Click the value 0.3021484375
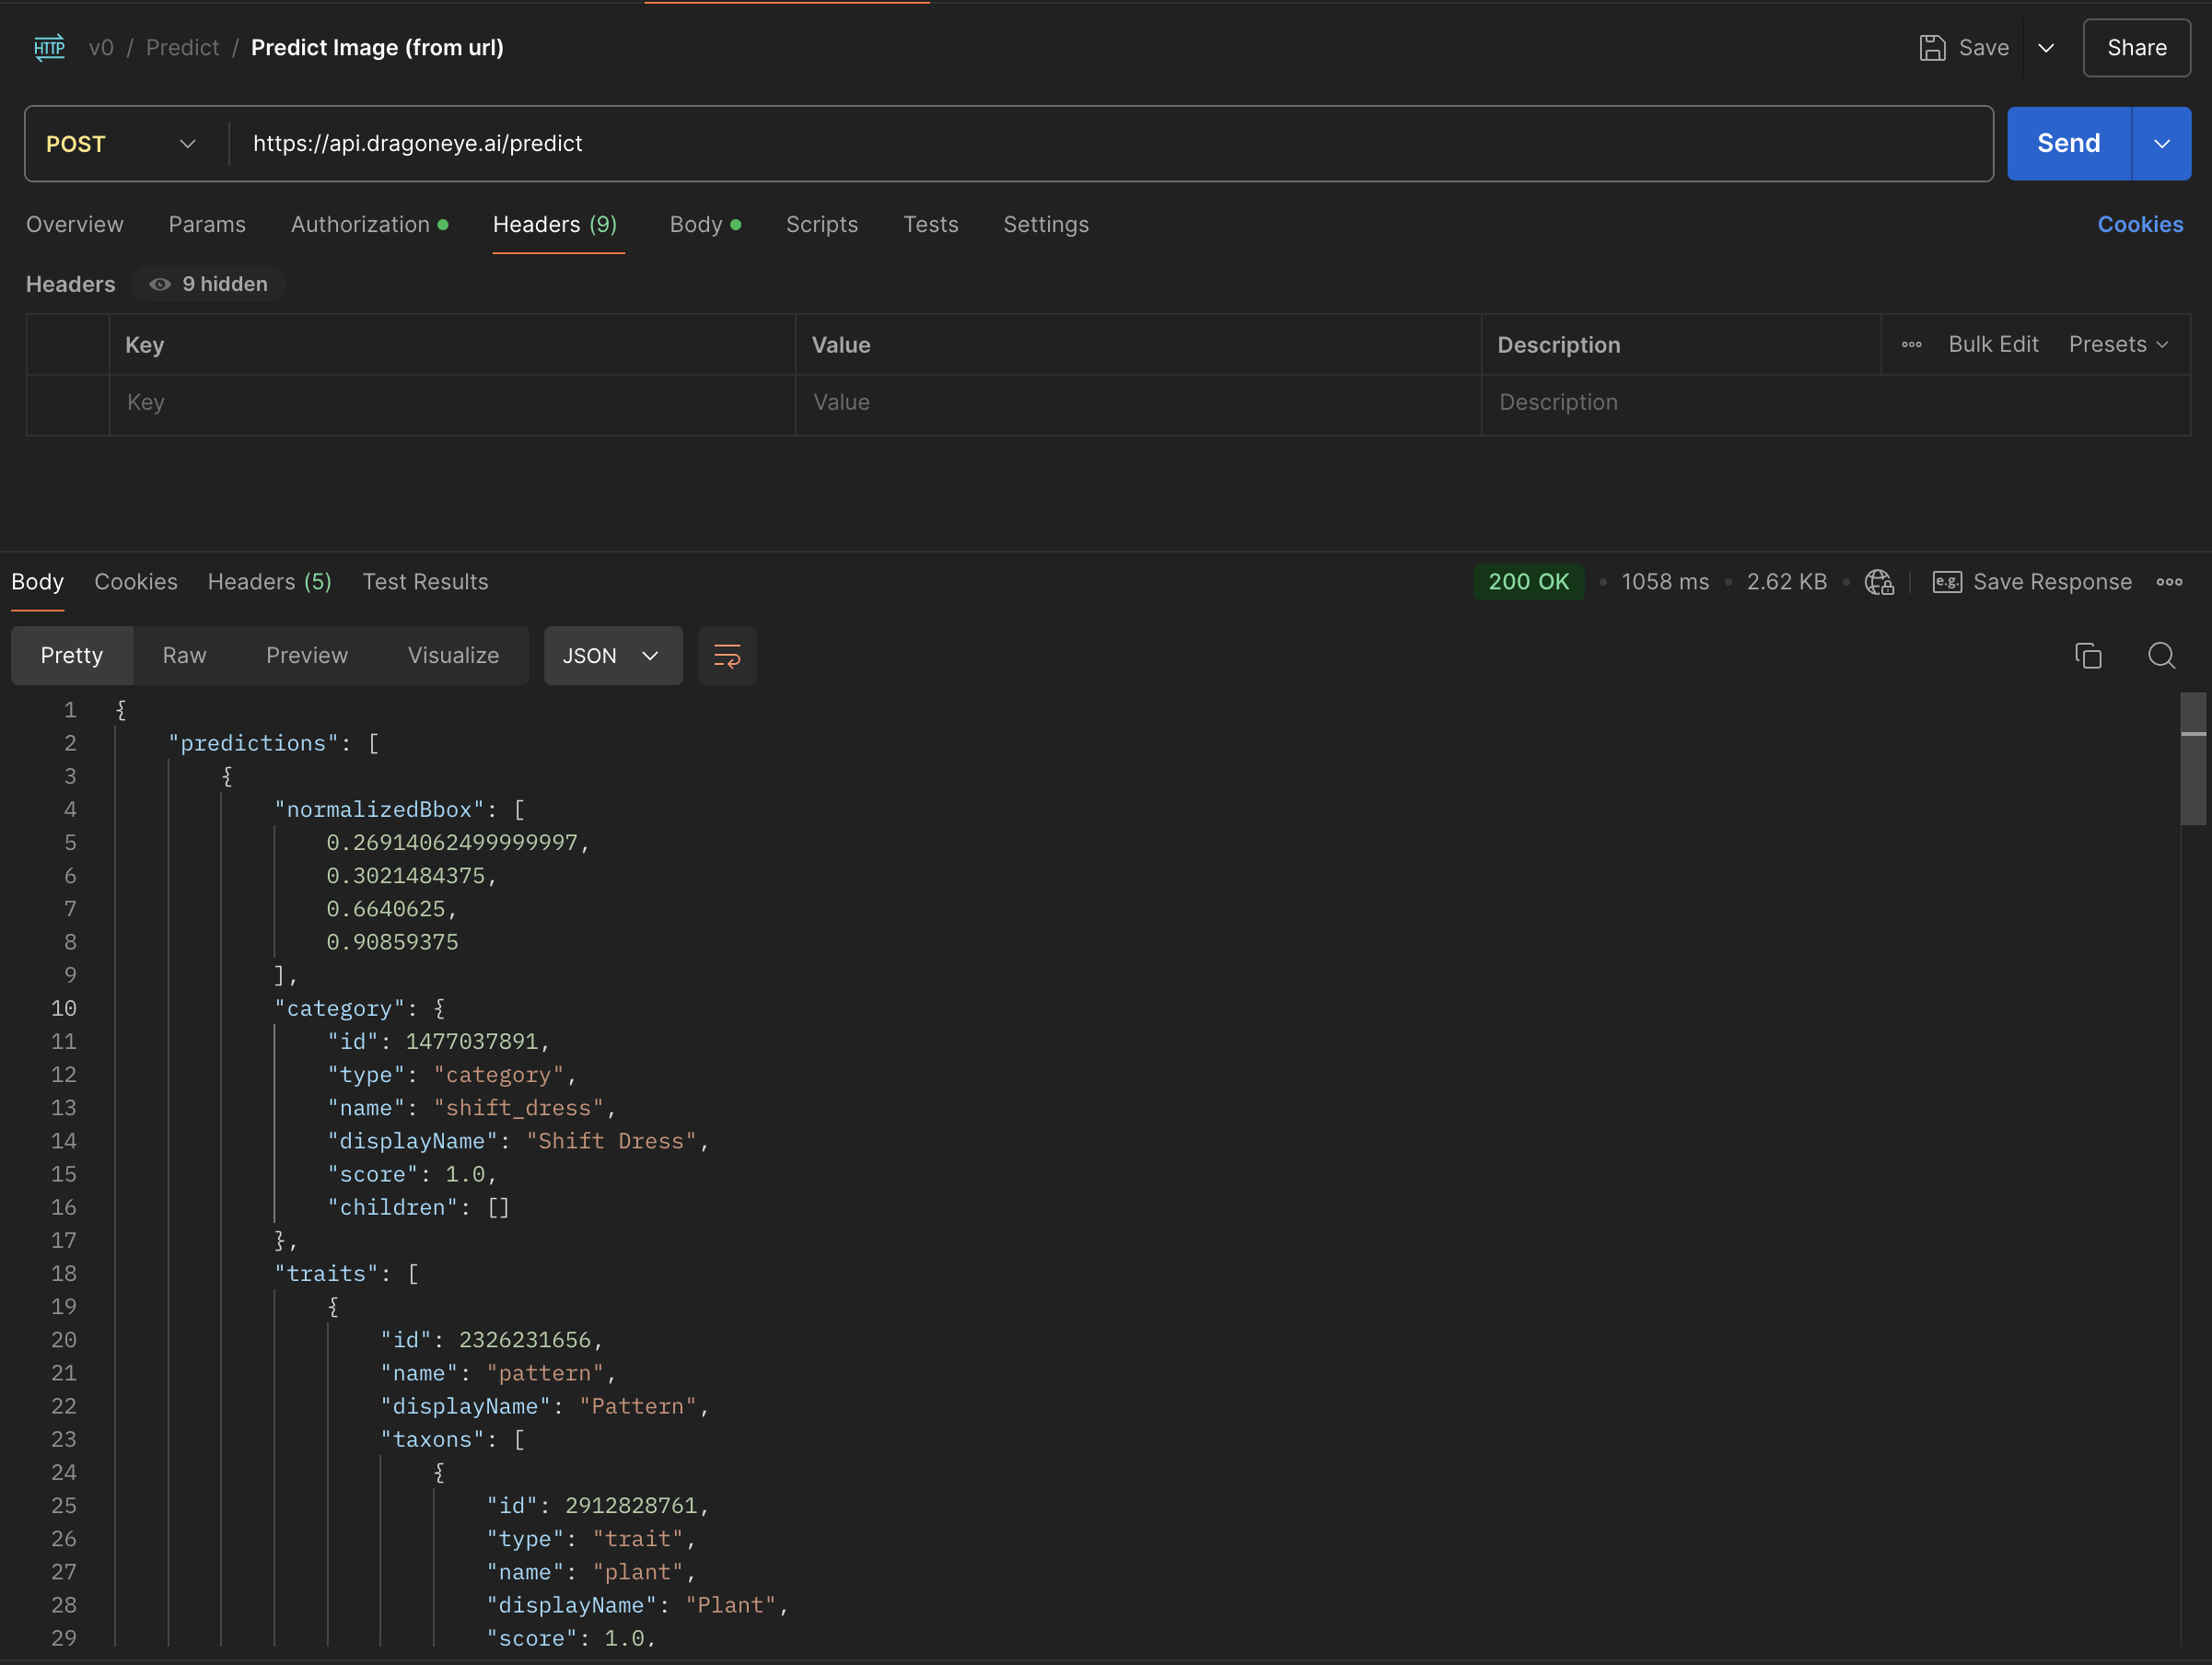This screenshot has width=2212, height=1665. tap(405, 876)
